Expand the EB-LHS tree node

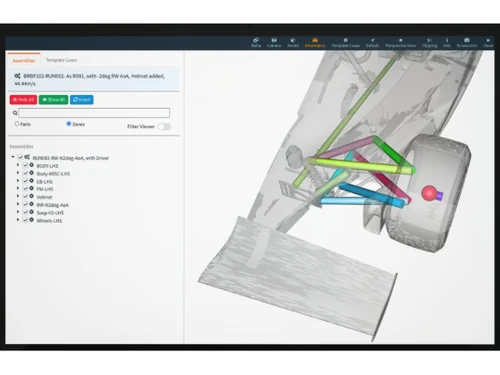pos(18,181)
